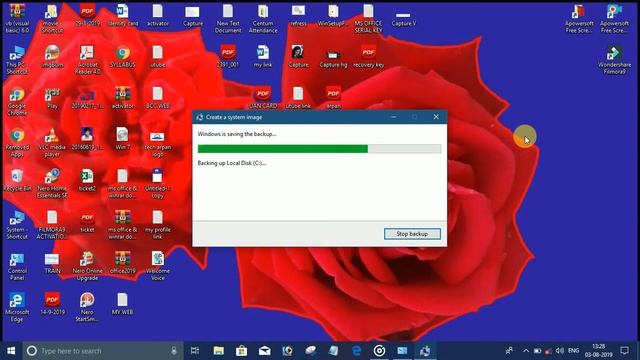Screen dimensions: 640x360
Task: Open Microsoft Store from the taskbar
Action: pos(242,351)
